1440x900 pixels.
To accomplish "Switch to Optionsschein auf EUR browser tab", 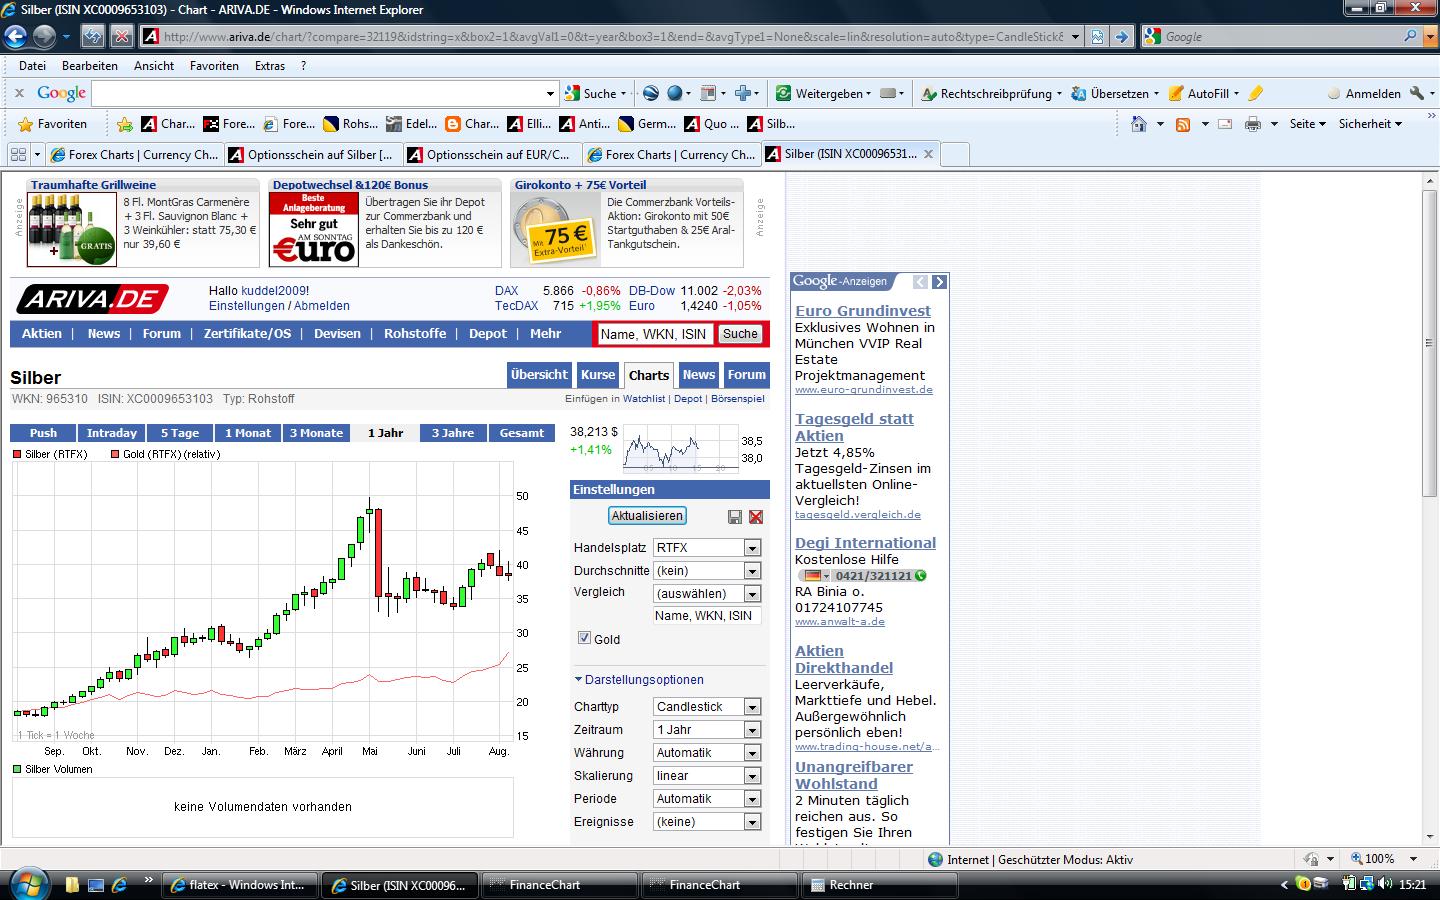I will click(x=493, y=154).
